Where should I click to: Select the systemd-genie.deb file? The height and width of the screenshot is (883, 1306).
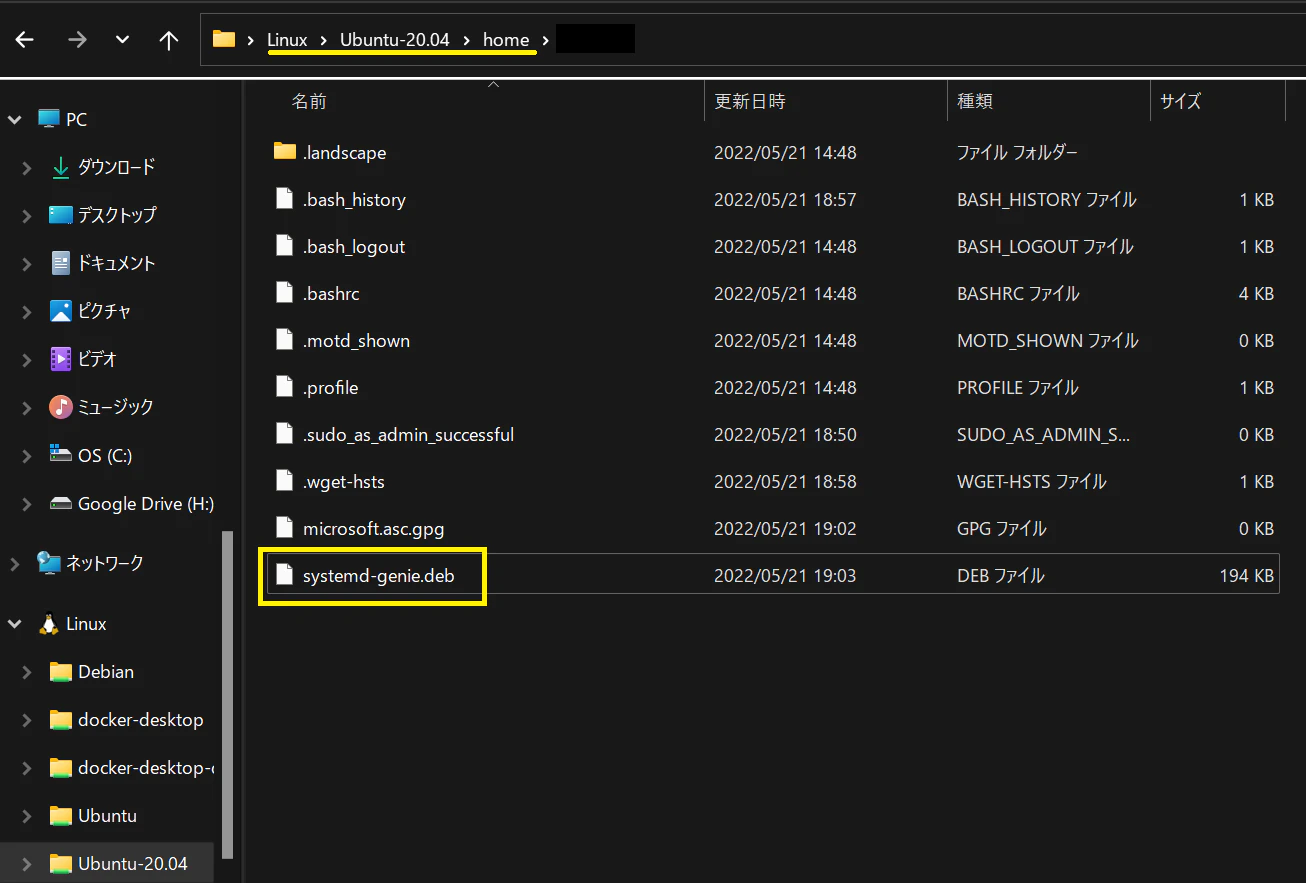772,575
